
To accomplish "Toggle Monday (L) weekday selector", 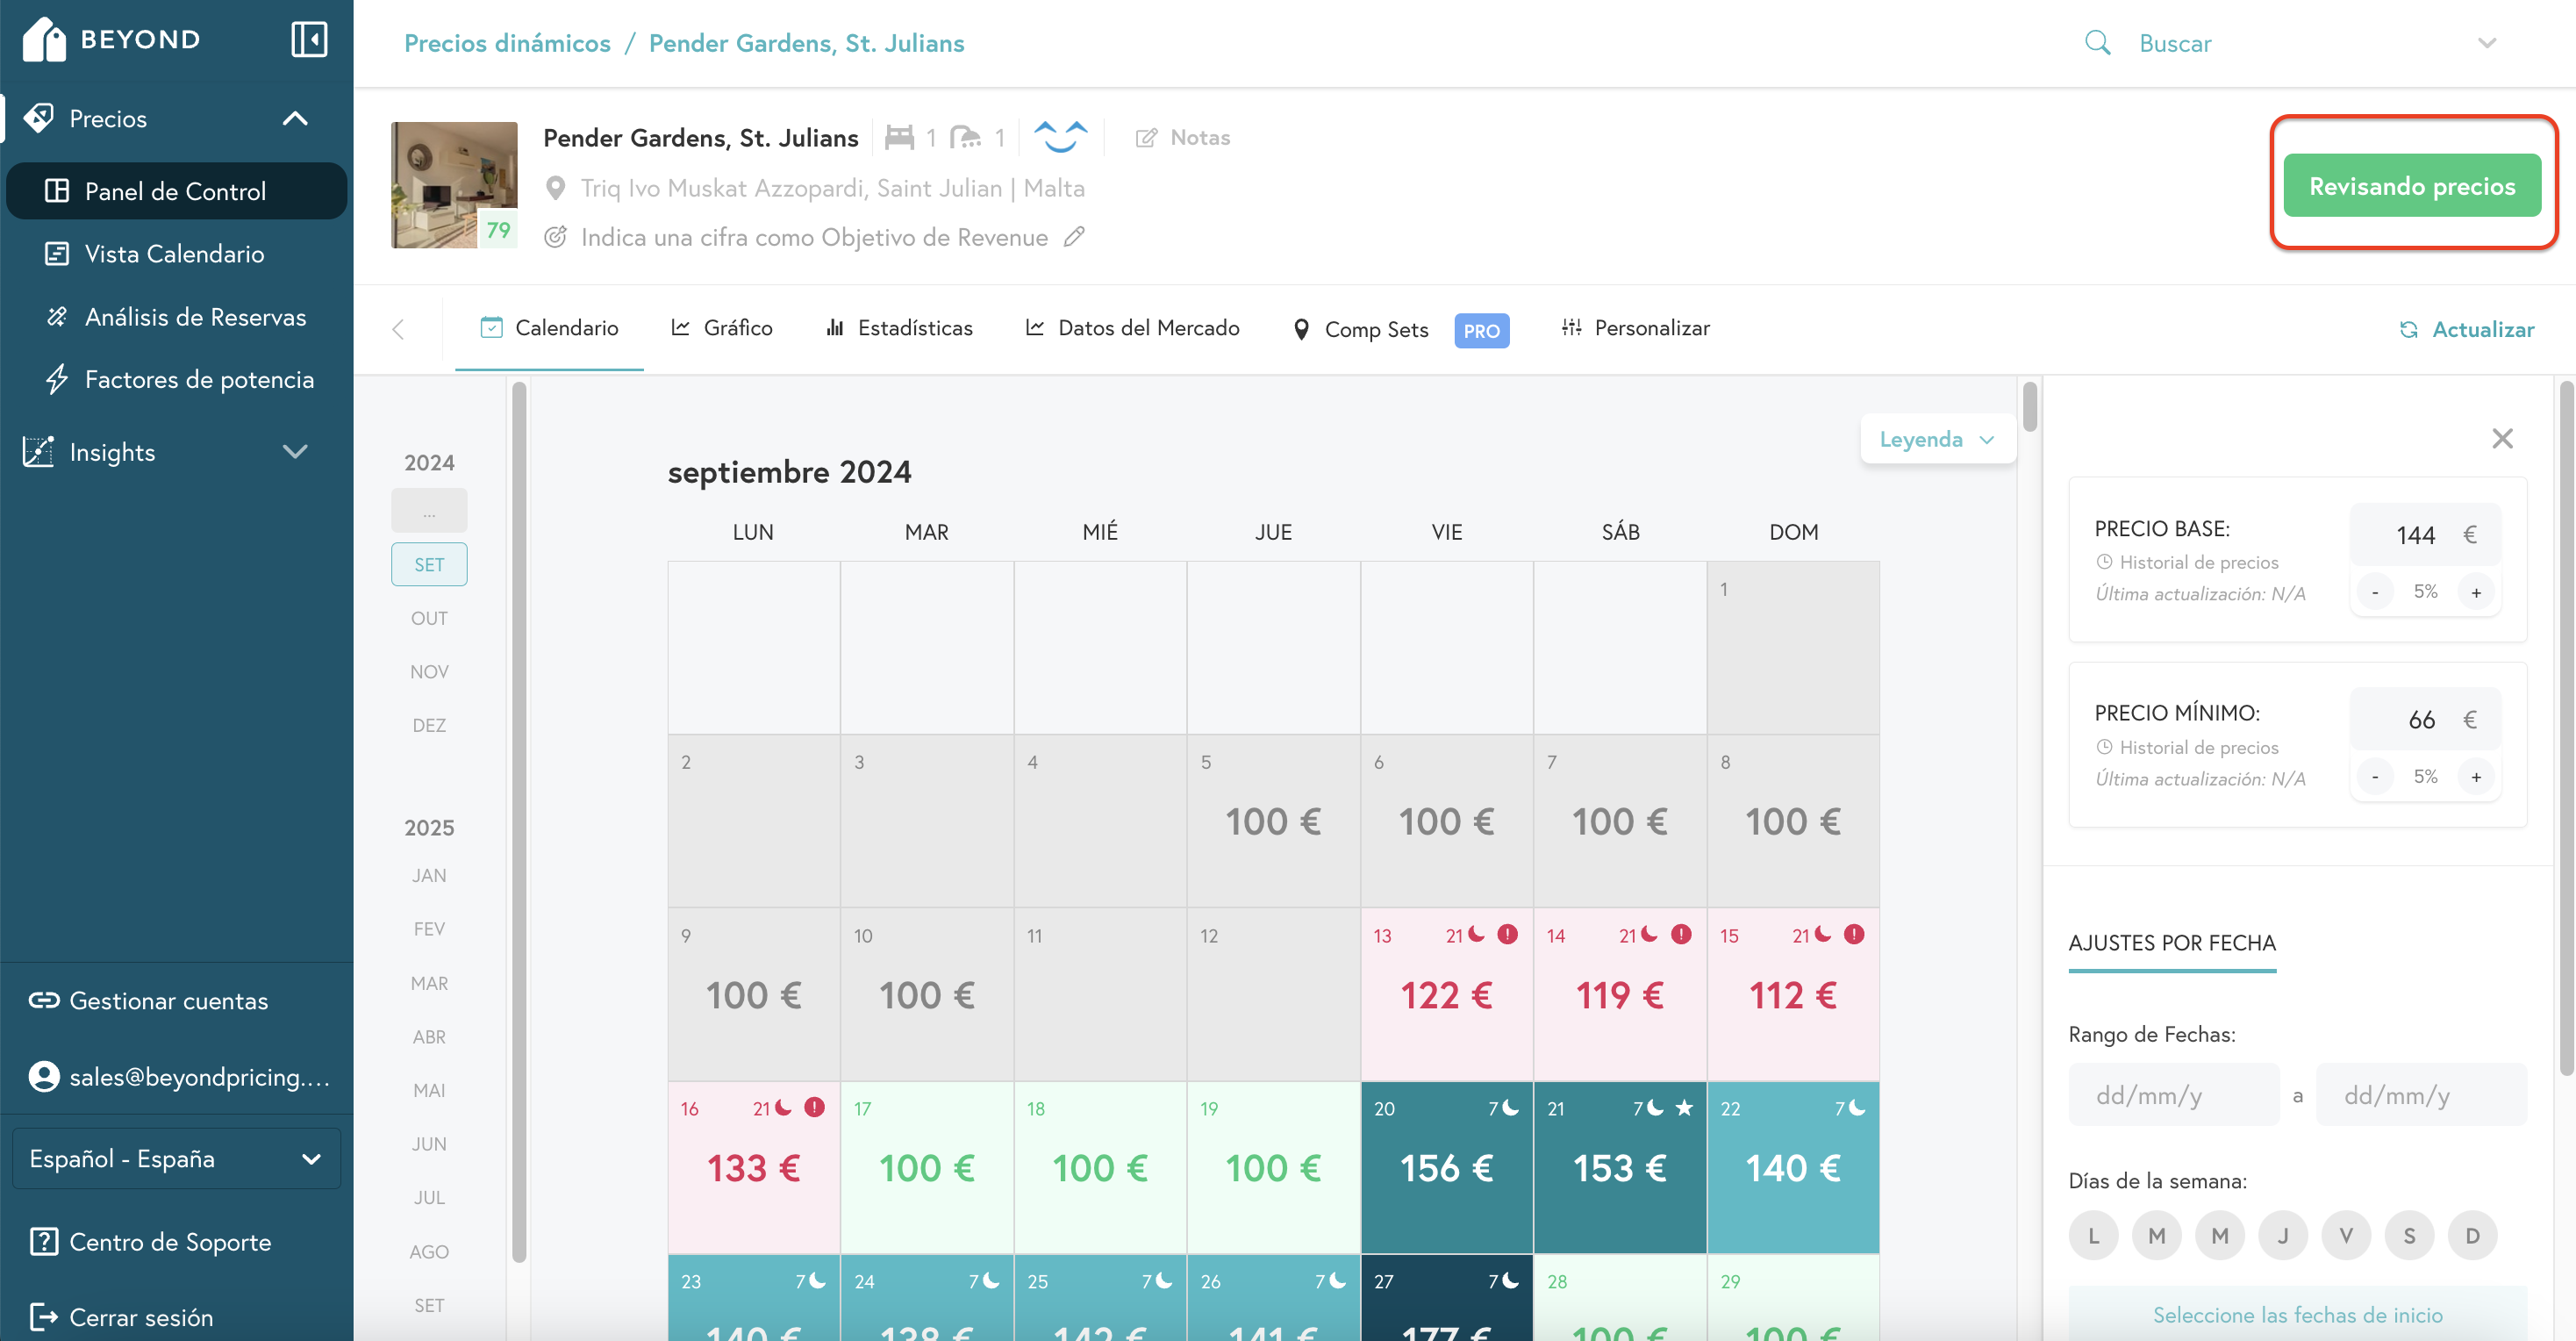I will click(2093, 1235).
